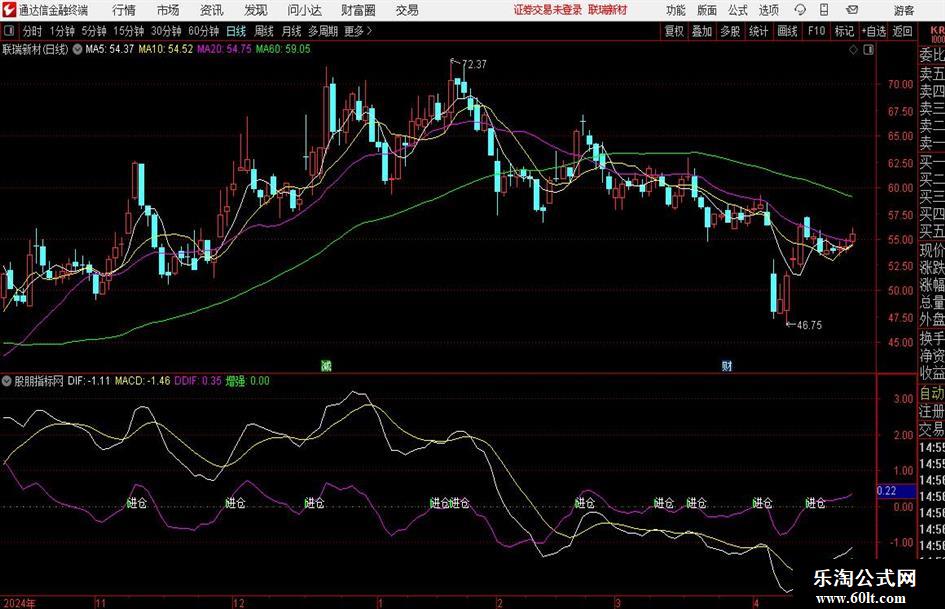Select the 日线 daily period tab
The image size is (945, 609).
[236, 31]
